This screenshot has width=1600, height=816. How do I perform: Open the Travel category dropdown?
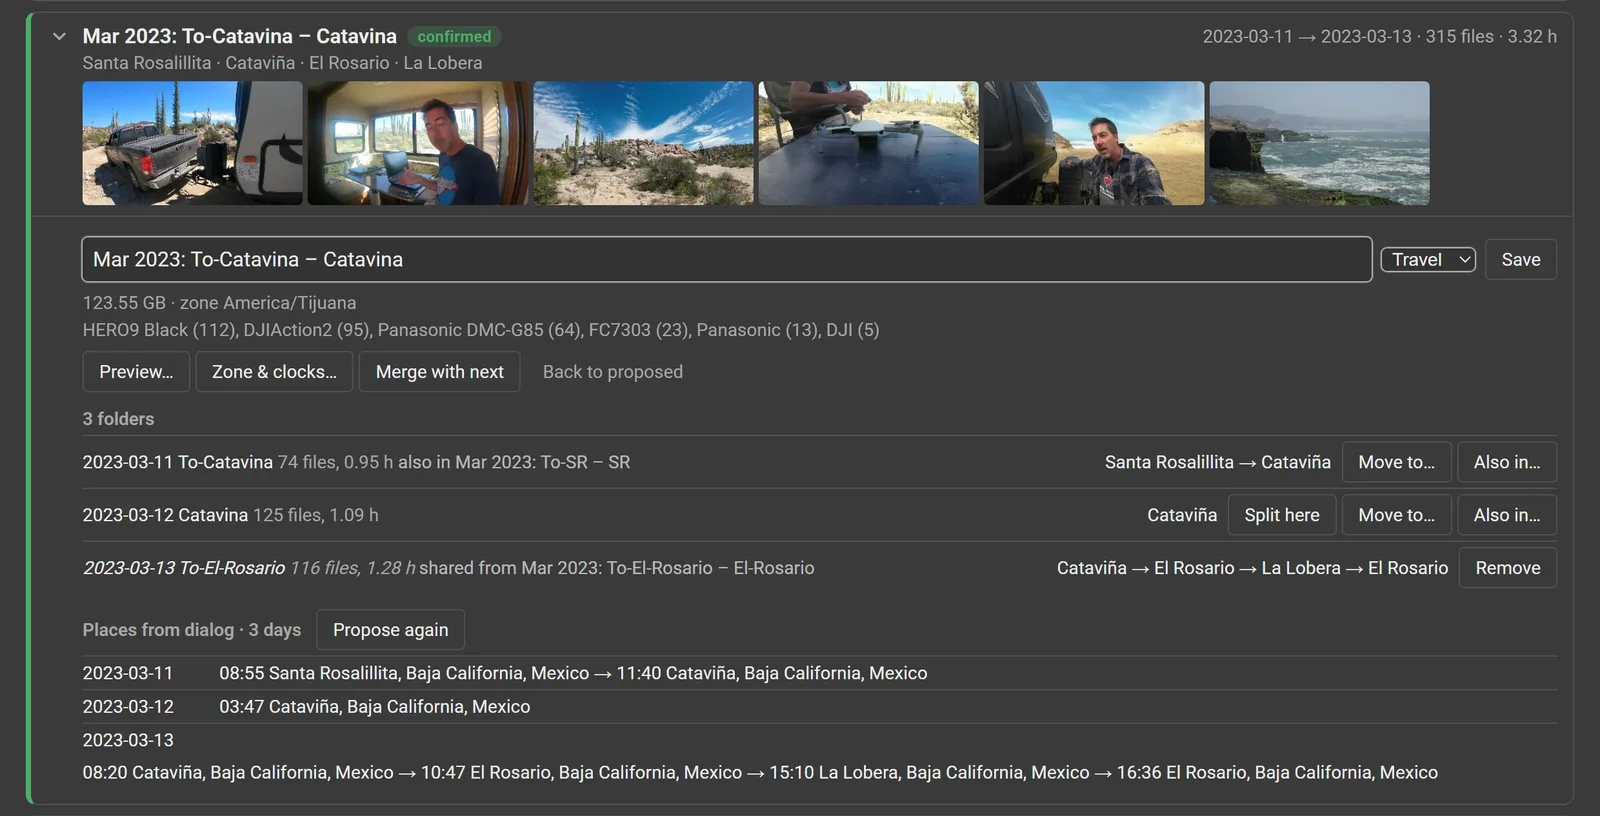1428,260
